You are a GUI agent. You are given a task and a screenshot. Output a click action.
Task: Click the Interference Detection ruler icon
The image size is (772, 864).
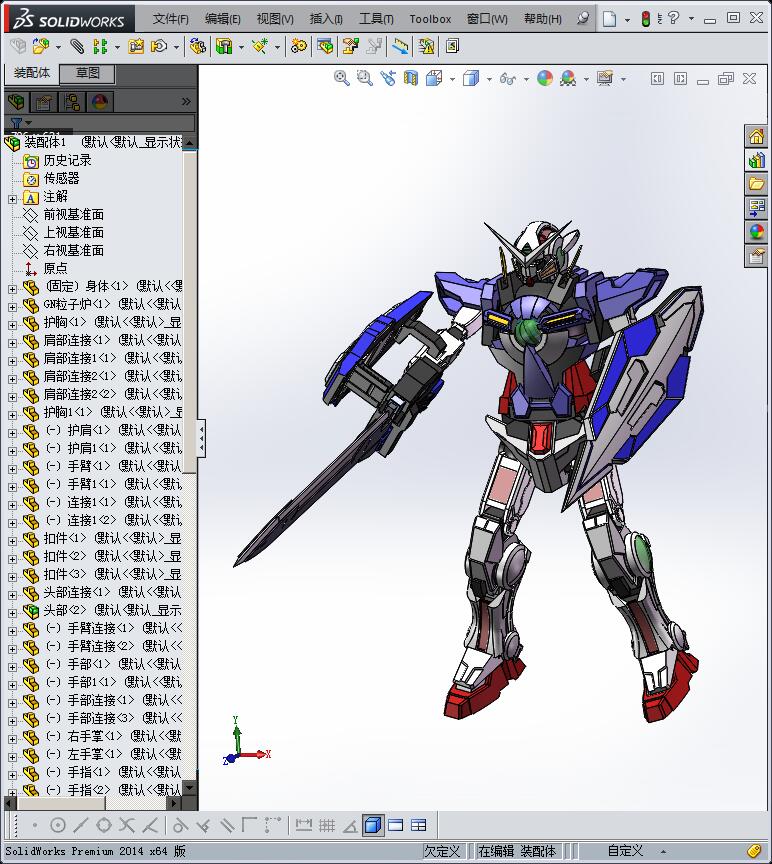pos(400,47)
